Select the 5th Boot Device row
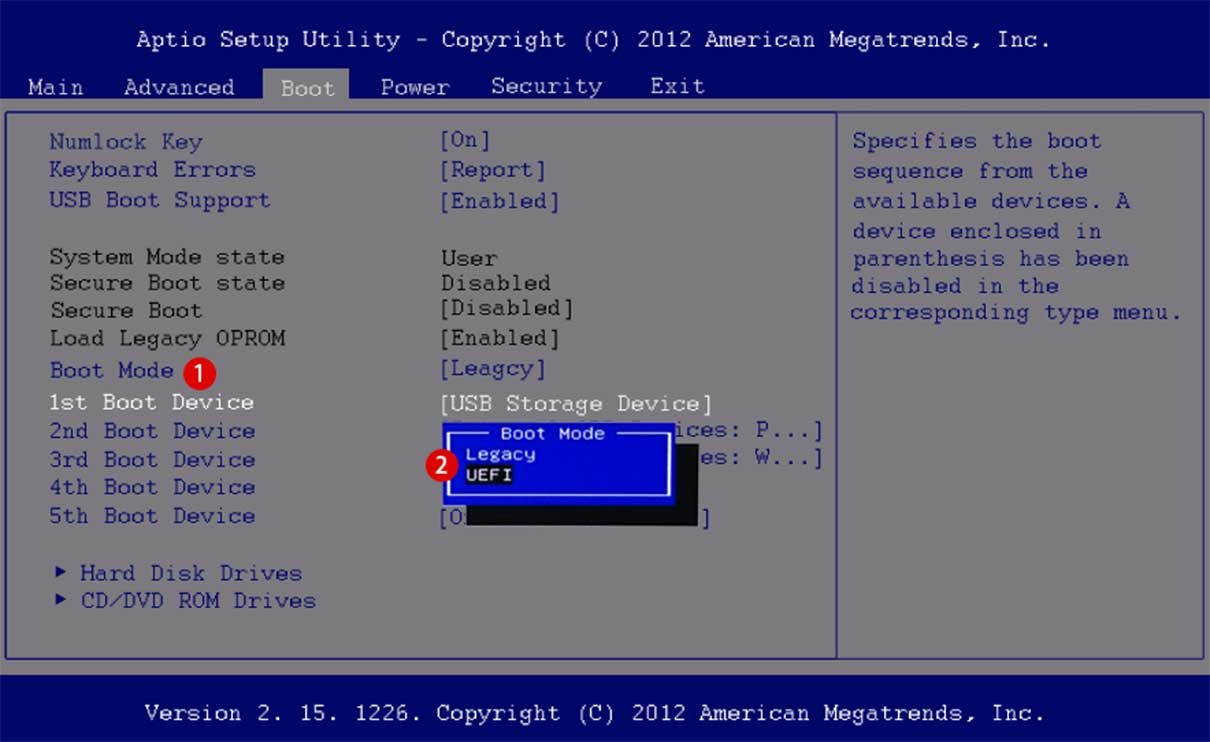Viewport: 1210px width, 742px height. (152, 516)
